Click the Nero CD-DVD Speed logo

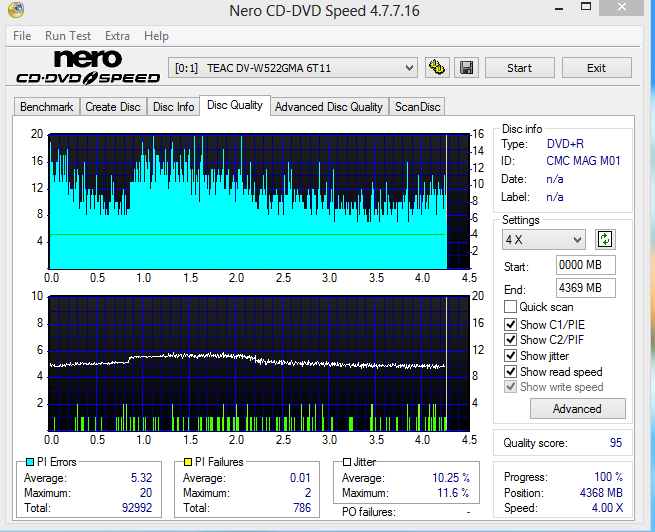[88, 67]
